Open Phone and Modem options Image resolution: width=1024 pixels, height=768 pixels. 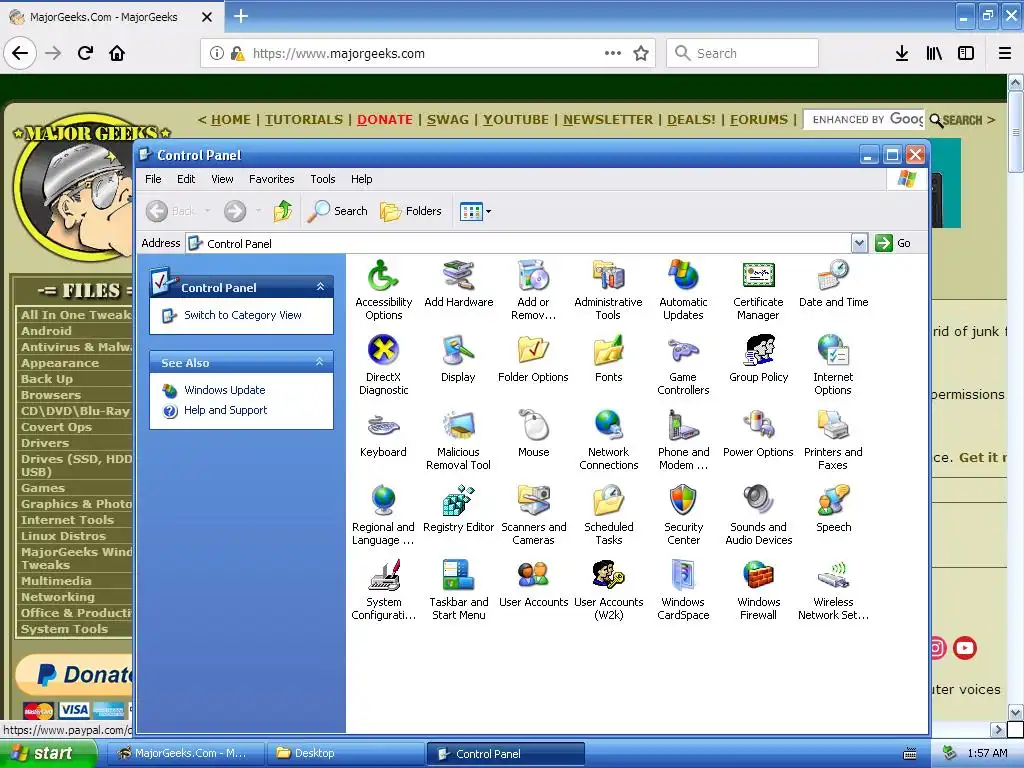[683, 440]
